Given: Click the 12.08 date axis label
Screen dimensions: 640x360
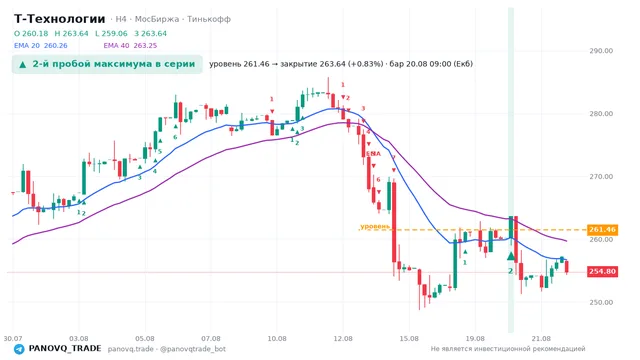Looking at the screenshot, I should 343,338.
